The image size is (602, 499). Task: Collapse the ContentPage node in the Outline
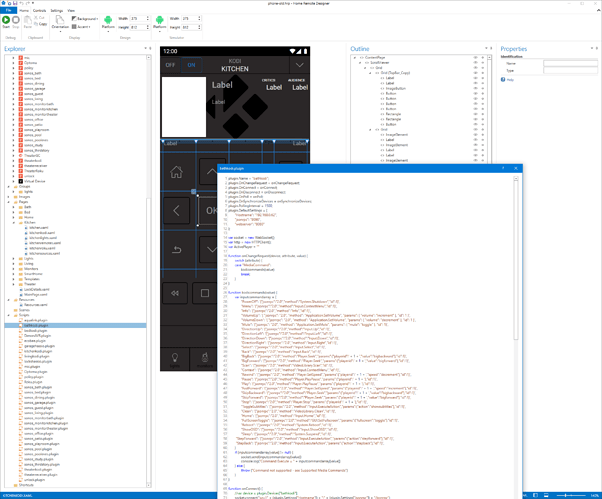[x=354, y=57]
